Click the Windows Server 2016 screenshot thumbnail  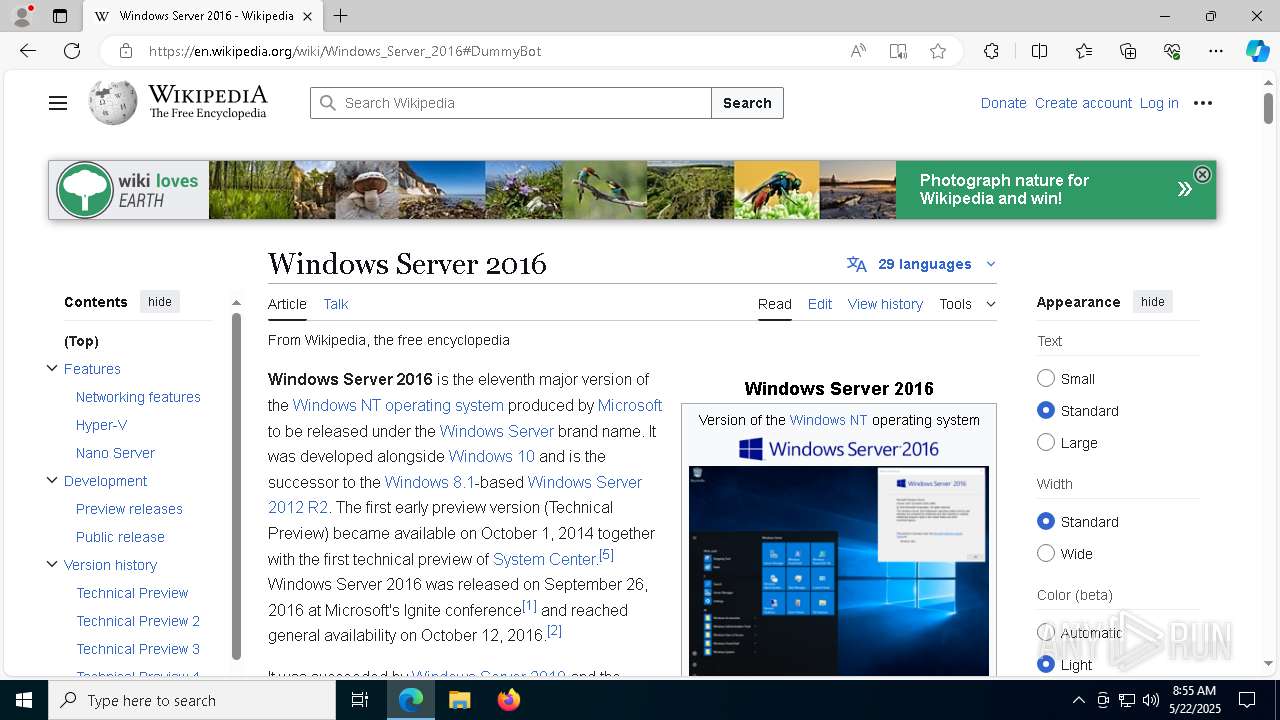(839, 570)
